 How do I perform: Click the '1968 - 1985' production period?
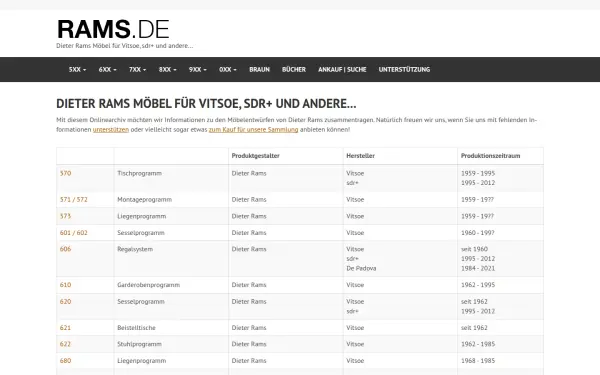tap(478, 361)
